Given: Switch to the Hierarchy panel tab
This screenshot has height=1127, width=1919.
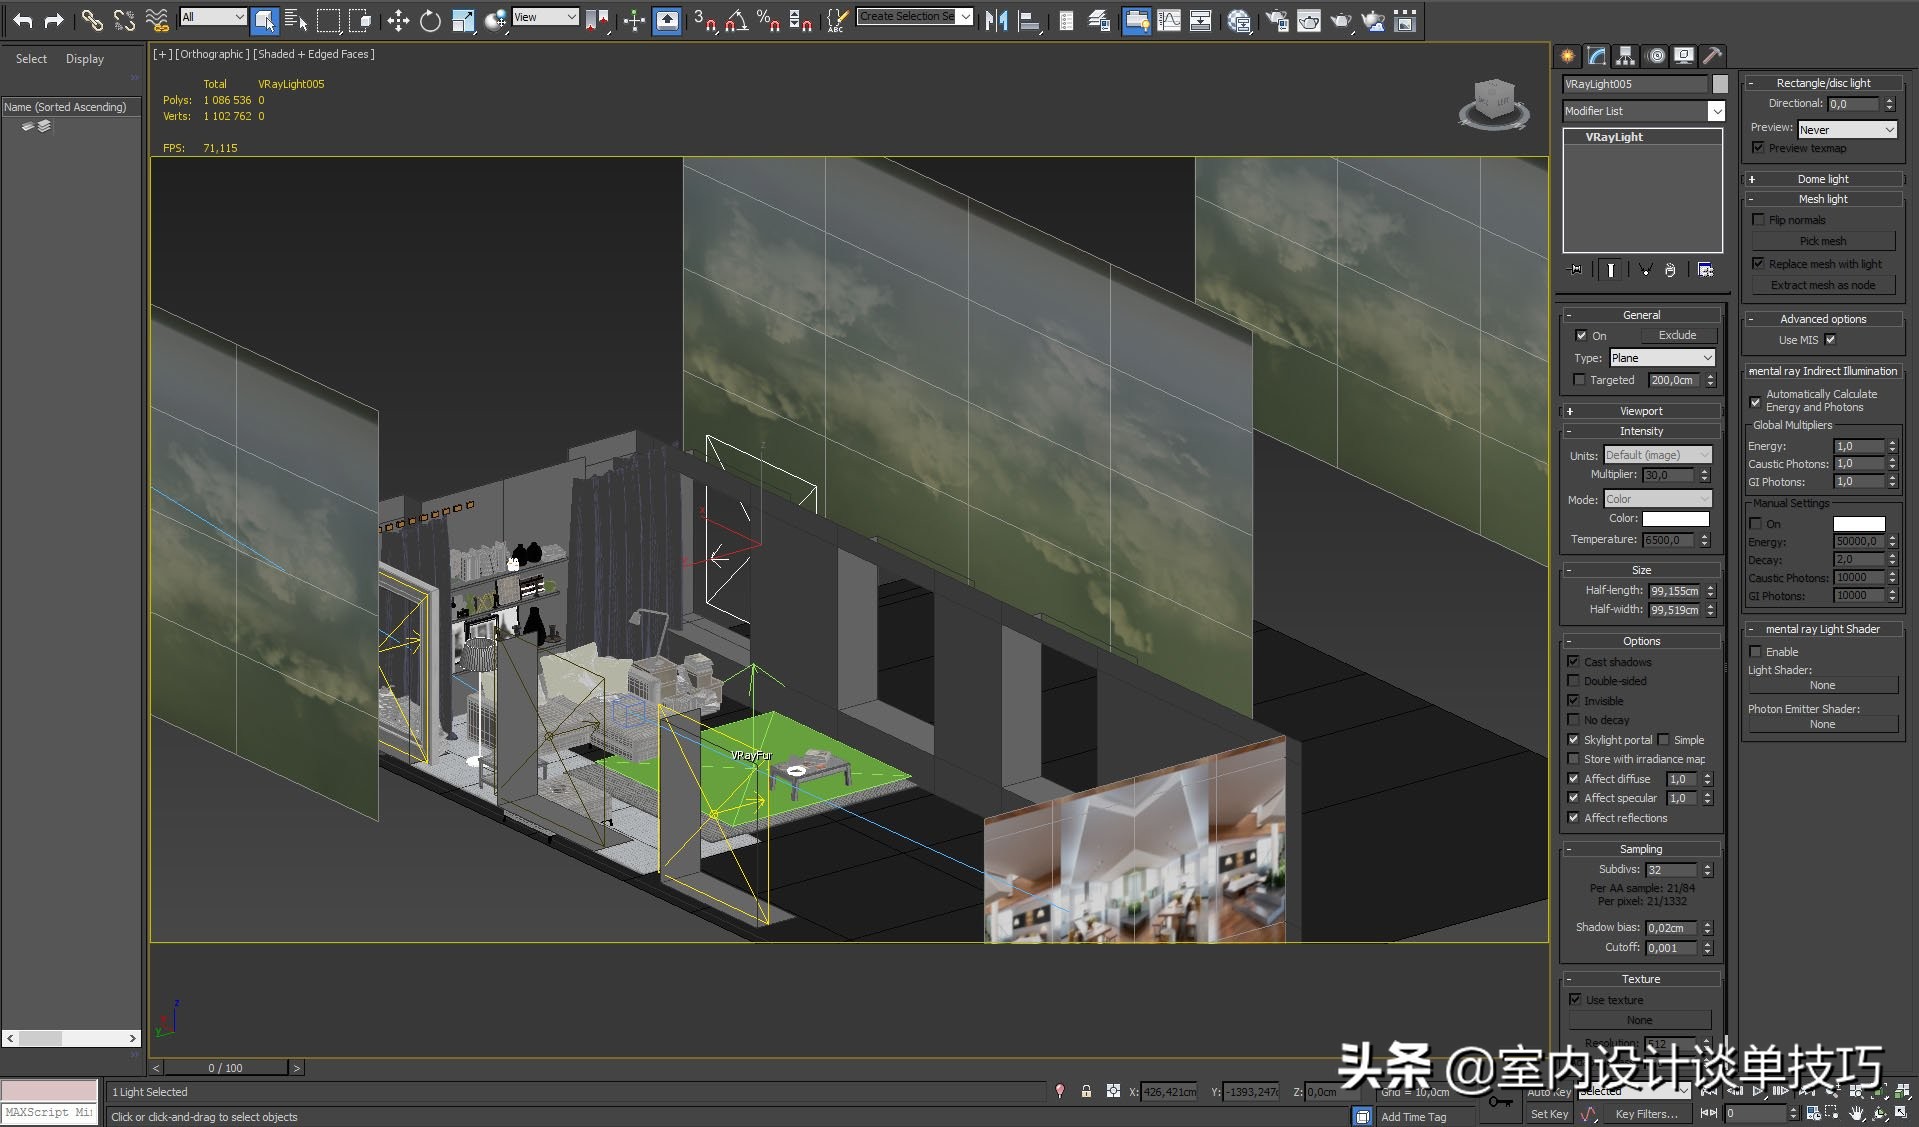Looking at the screenshot, I should point(1625,56).
